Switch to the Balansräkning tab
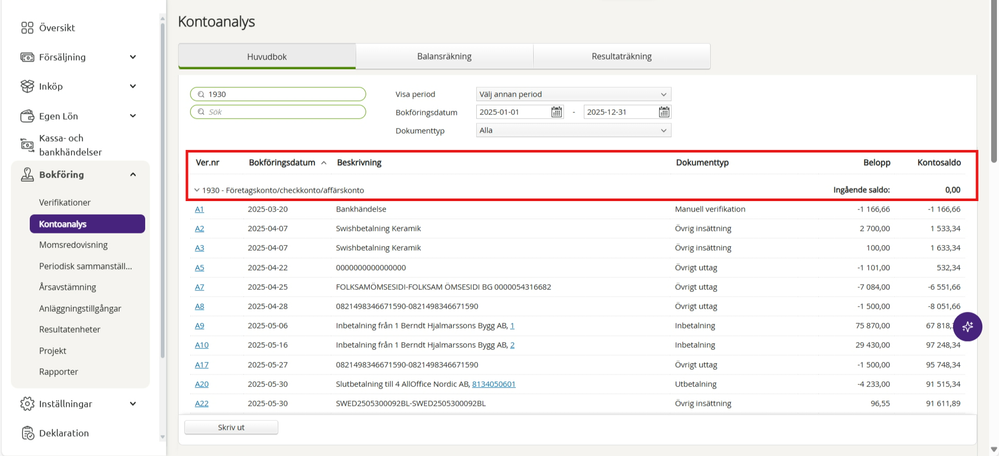Viewport: 999px width, 456px height. [x=444, y=56]
